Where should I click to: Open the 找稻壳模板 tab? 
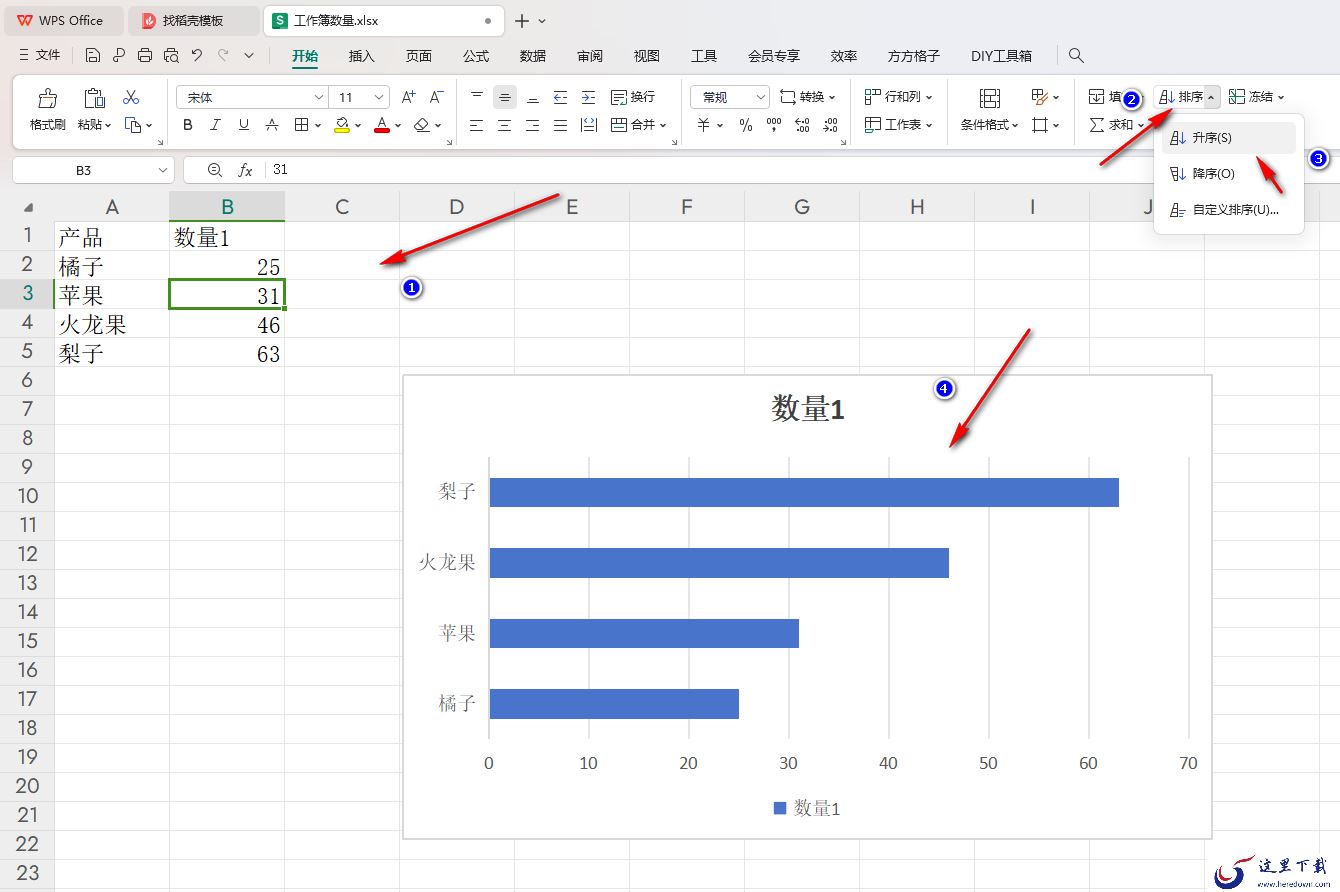(194, 20)
